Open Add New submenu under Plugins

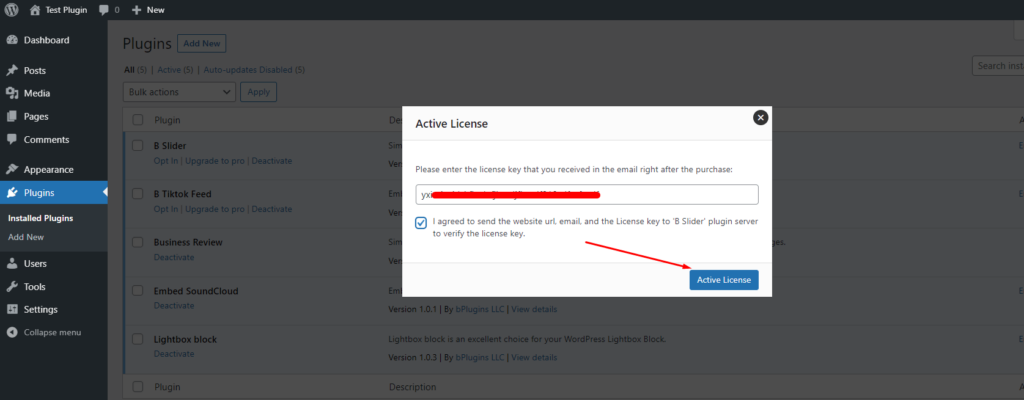pyautogui.click(x=26, y=237)
